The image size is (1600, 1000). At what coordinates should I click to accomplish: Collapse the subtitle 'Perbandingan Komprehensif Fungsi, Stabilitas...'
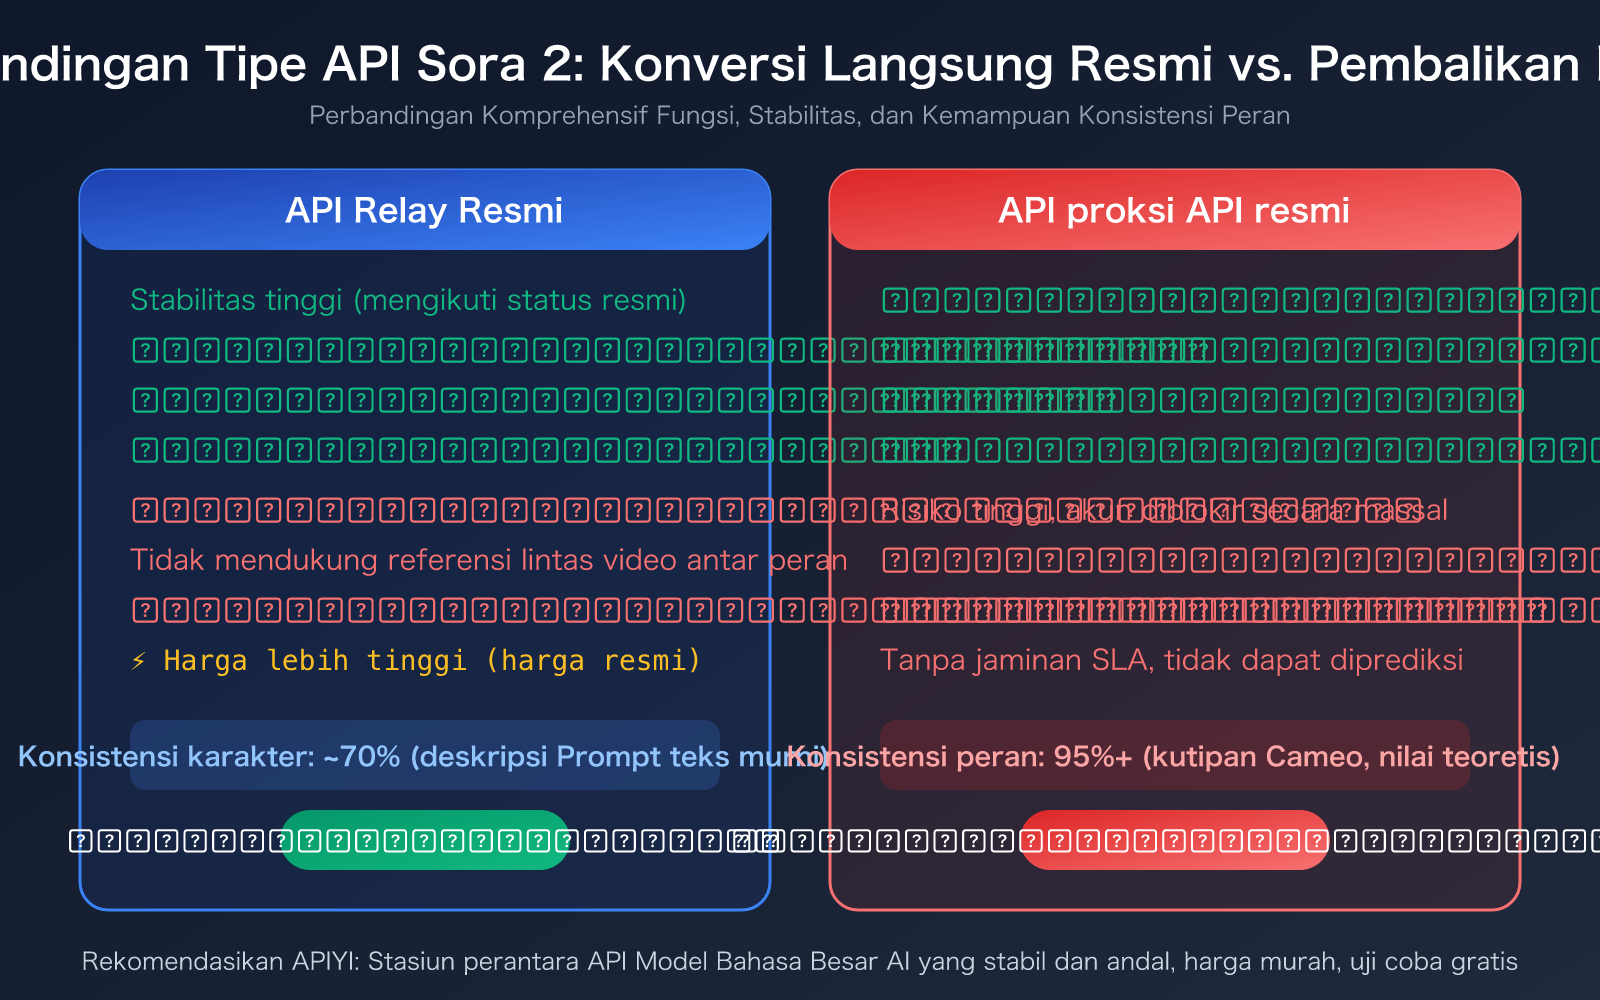click(x=799, y=115)
